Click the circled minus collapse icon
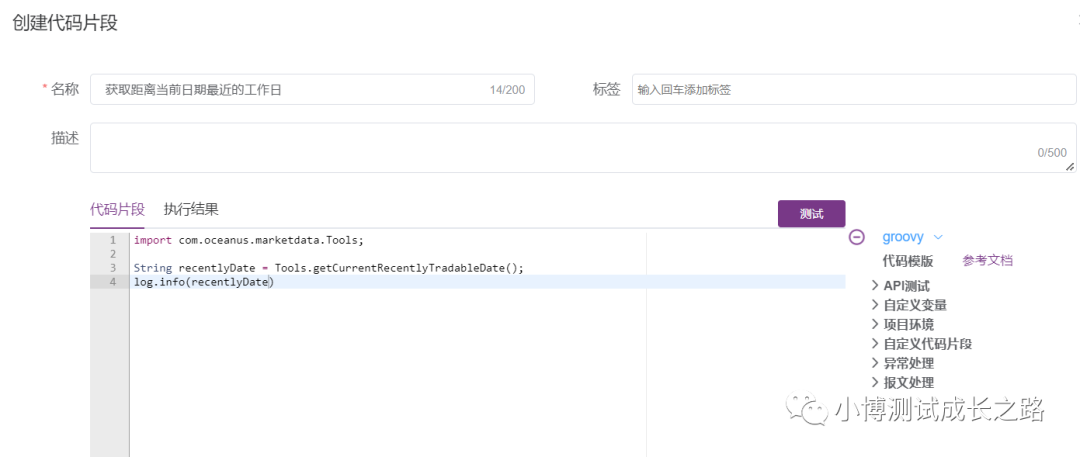 tap(856, 237)
